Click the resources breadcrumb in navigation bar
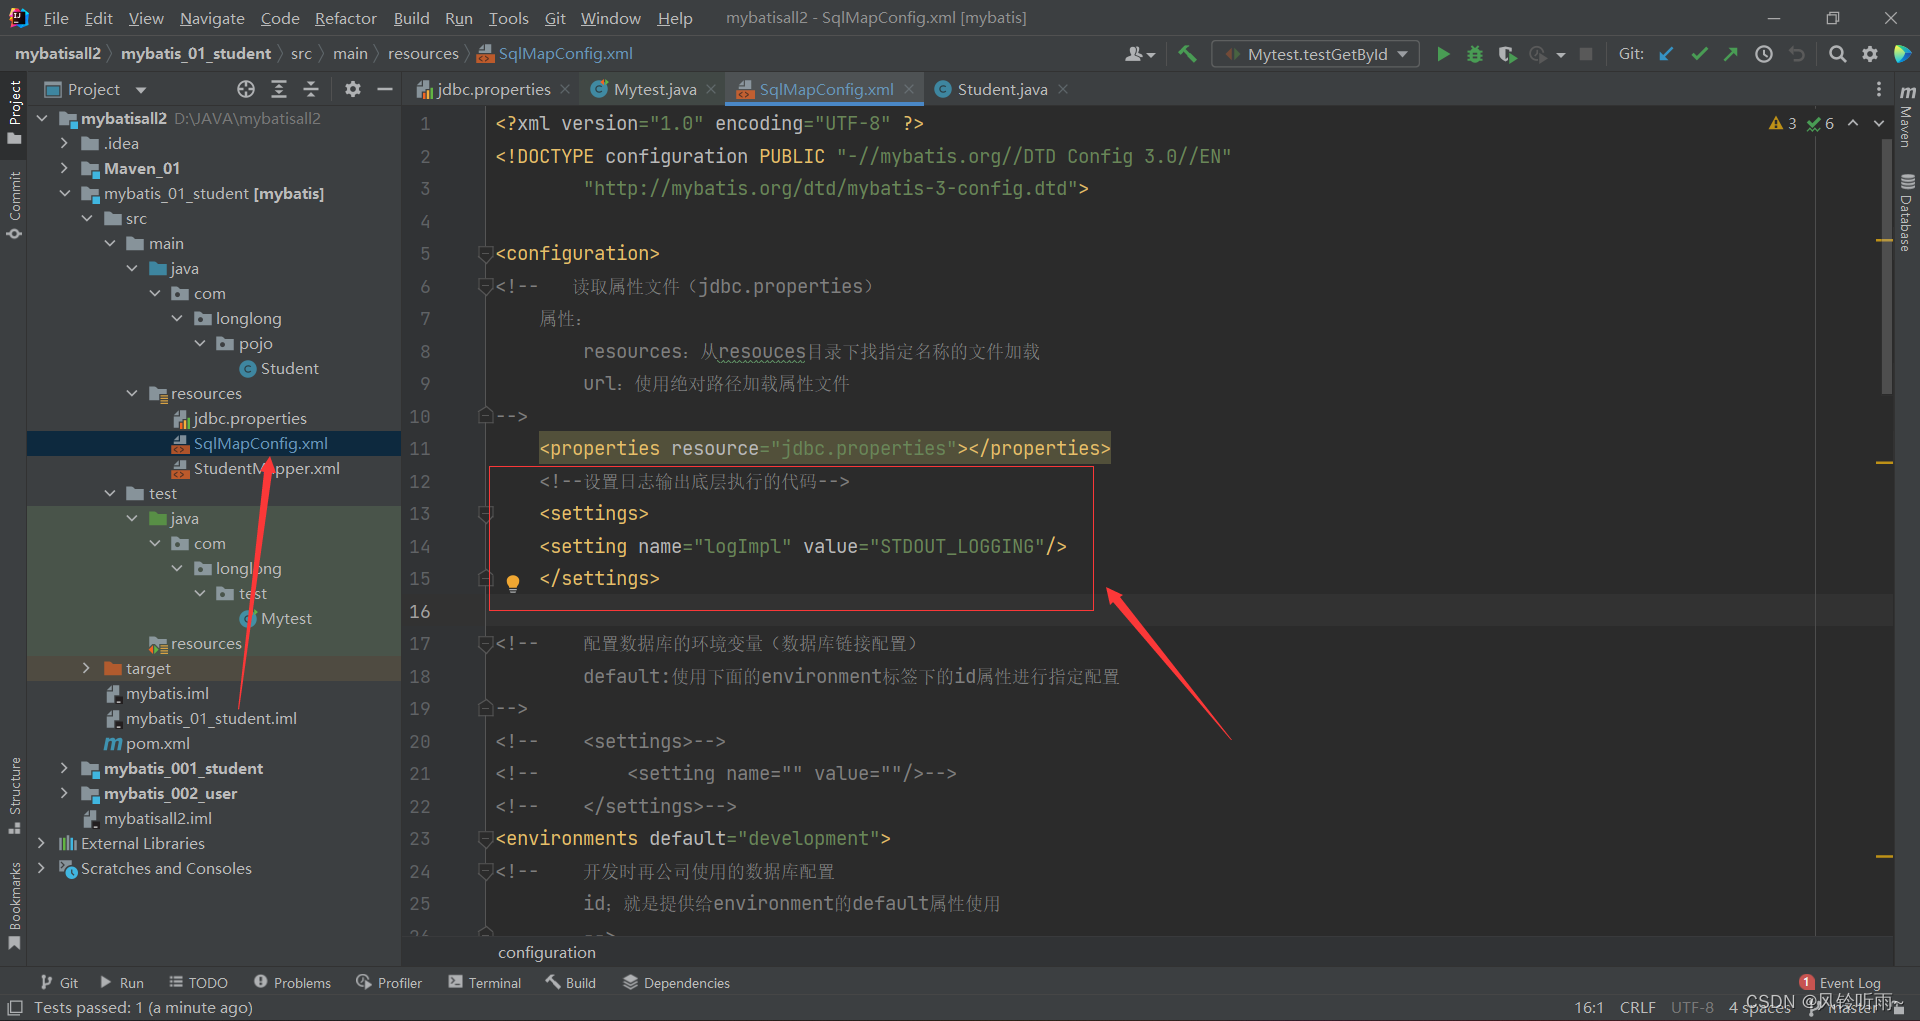The width and height of the screenshot is (1920, 1021). (x=423, y=54)
